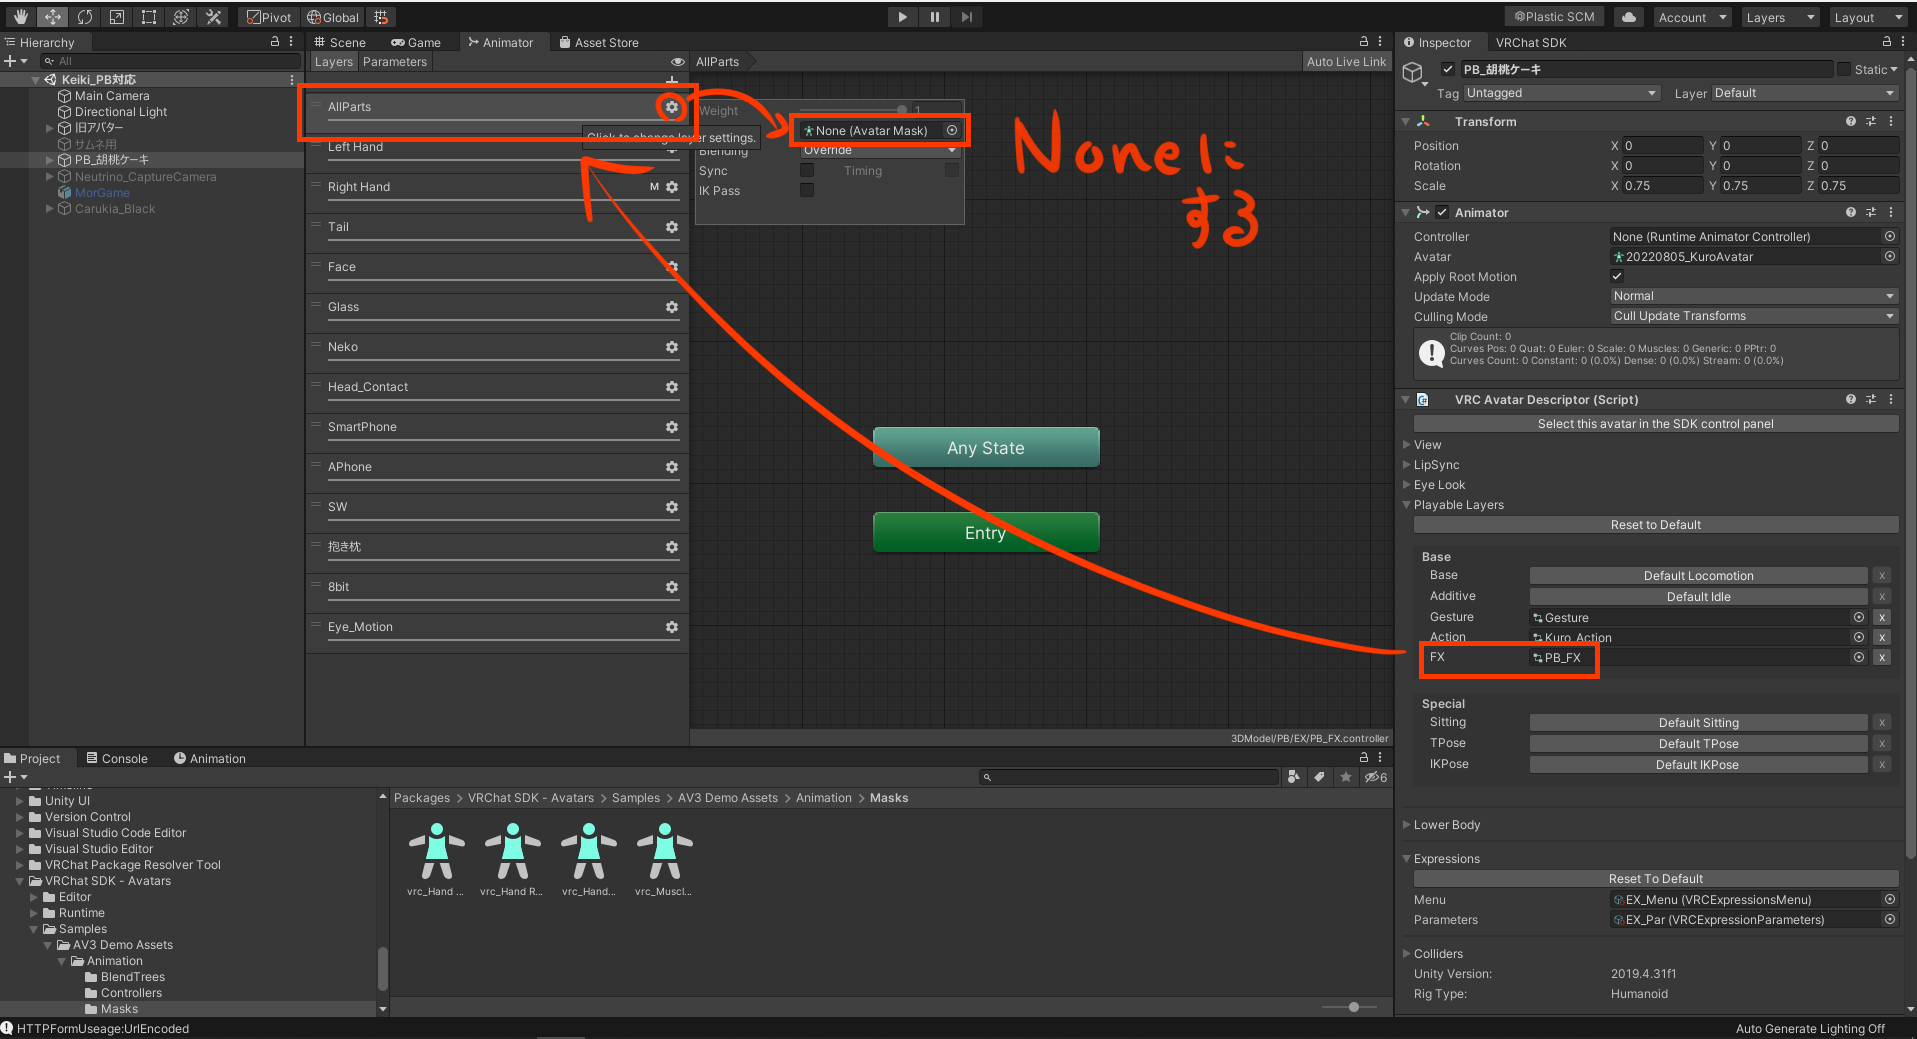Select the Hand tool in the toolbar
The height and width of the screenshot is (1039, 1917).
click(x=21, y=17)
